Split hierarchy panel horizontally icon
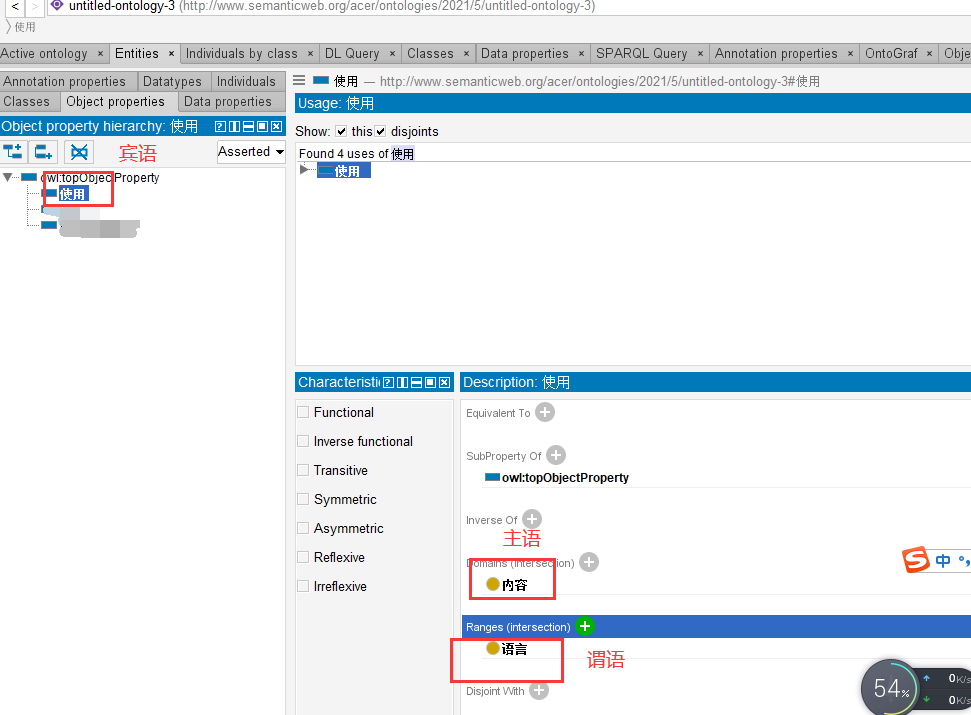Image resolution: width=971 pixels, height=715 pixels. [248, 127]
